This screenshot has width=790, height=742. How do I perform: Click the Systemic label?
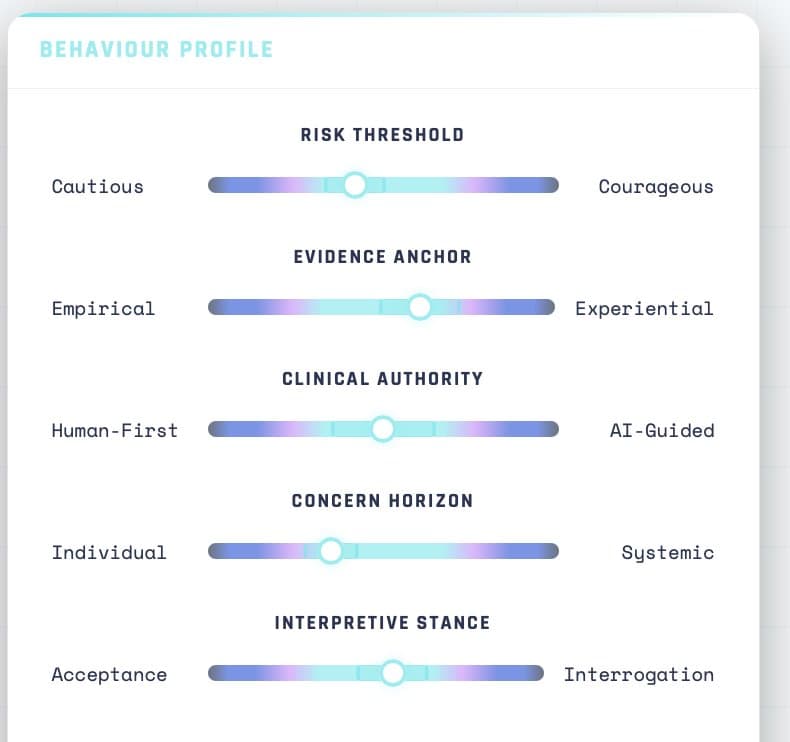pyautogui.click(x=668, y=553)
